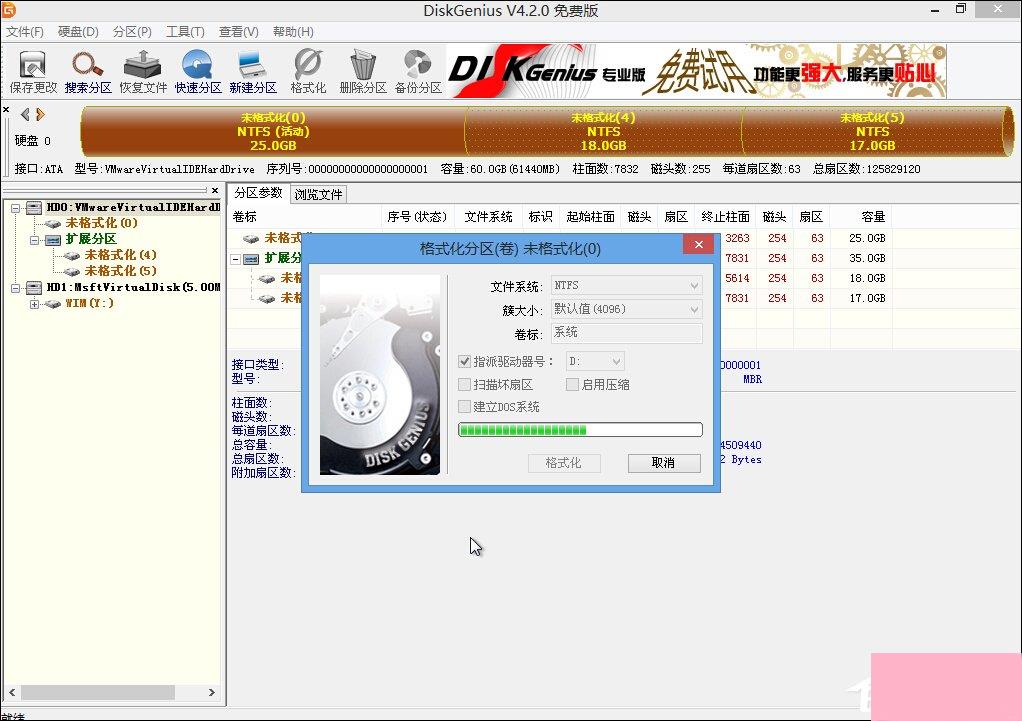Screen dimensions: 1022x721
Task: Collapse extended partition row in partition table
Action: 235,259
